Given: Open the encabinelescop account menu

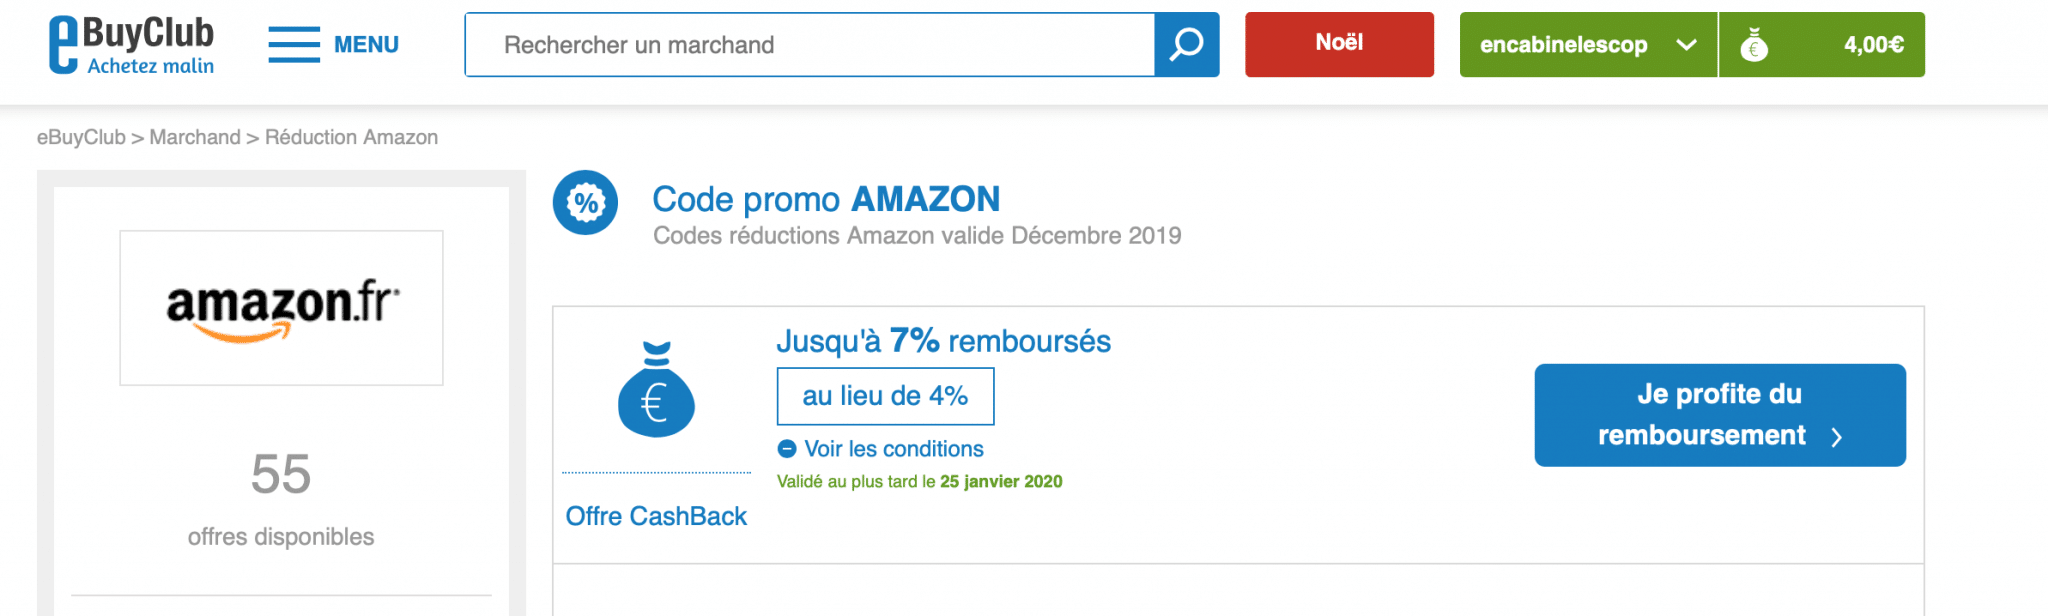Looking at the screenshot, I should 1563,45.
